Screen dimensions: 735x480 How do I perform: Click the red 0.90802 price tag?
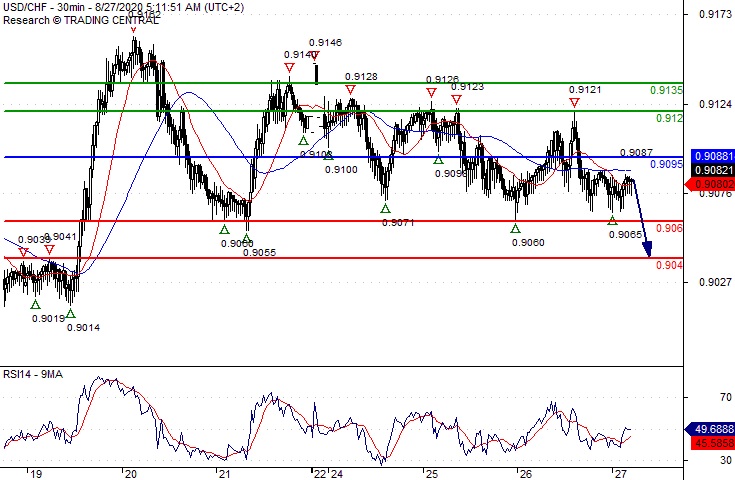pyautogui.click(x=711, y=184)
